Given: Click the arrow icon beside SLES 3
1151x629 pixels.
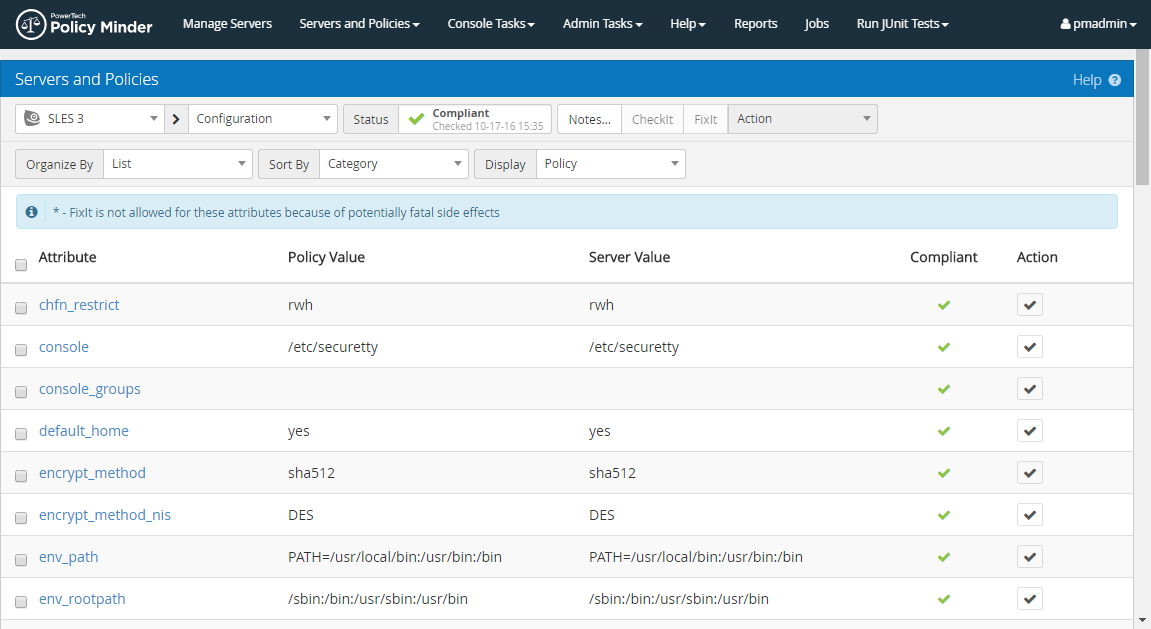Looking at the screenshot, I should point(176,119).
